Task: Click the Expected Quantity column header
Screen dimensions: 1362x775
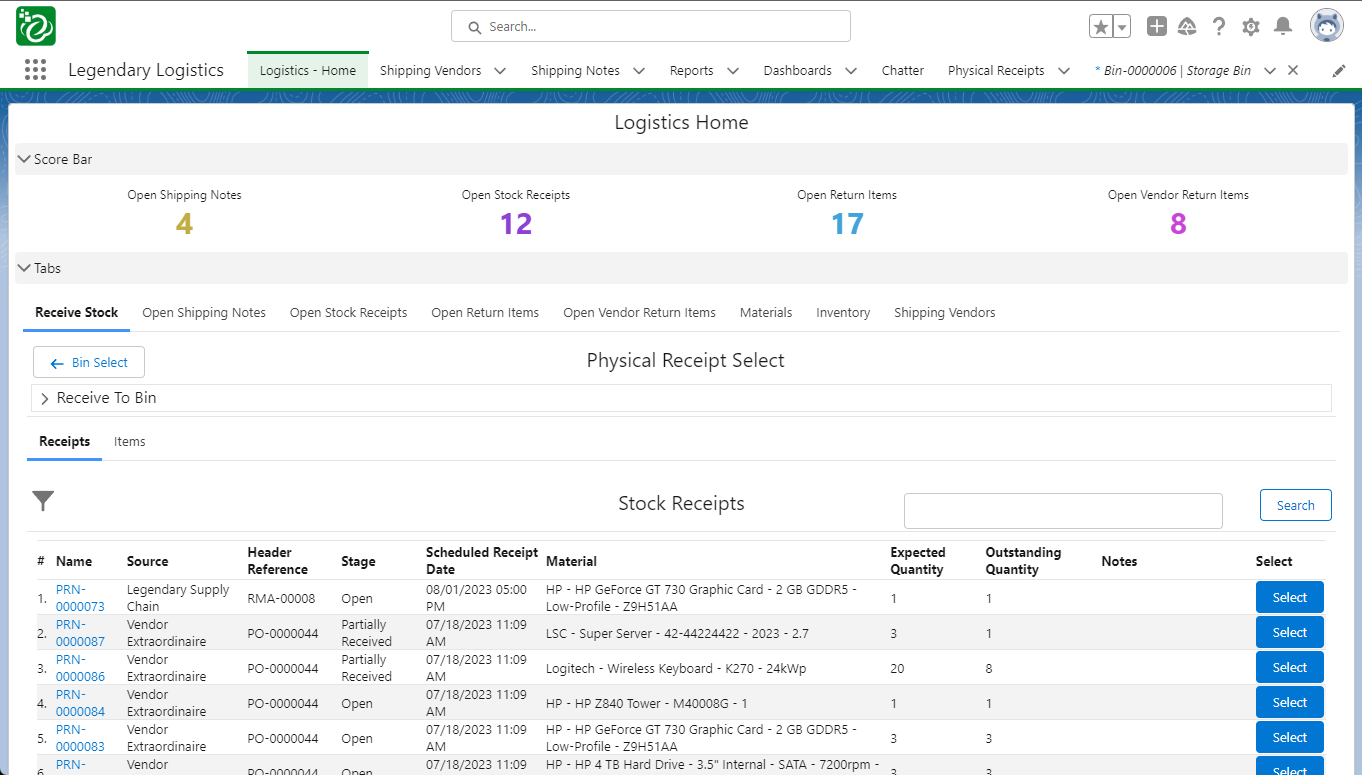Action: coord(918,561)
